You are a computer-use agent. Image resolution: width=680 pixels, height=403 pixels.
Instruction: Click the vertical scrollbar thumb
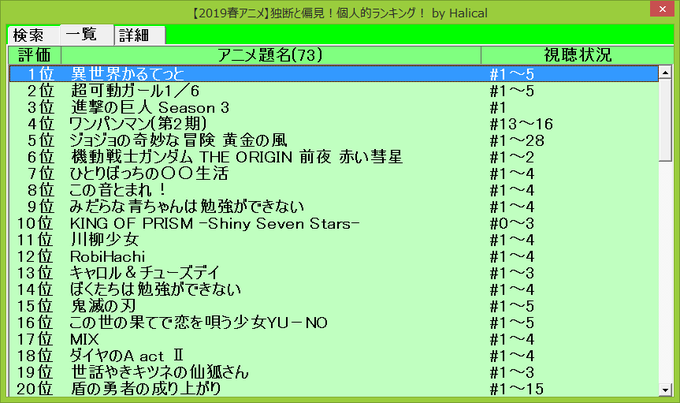pos(665,120)
